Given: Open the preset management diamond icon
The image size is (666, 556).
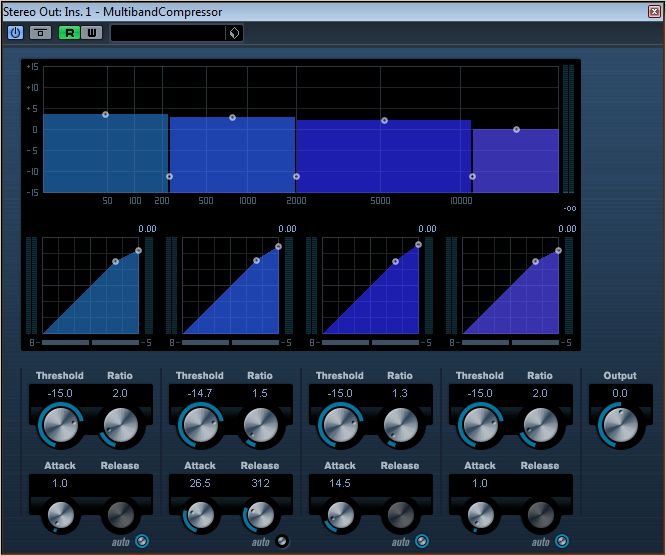Looking at the screenshot, I should click(234, 33).
